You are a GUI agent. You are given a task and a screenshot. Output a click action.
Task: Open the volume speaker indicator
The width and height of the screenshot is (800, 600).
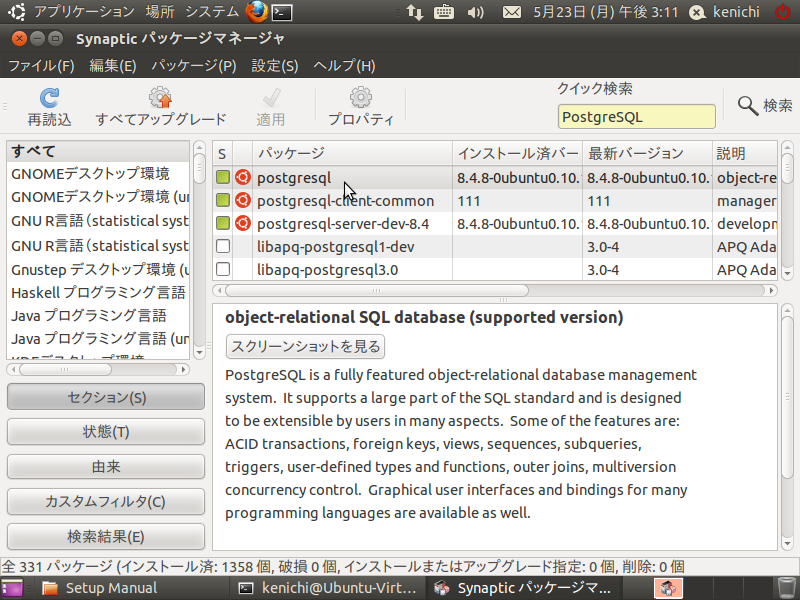476,12
